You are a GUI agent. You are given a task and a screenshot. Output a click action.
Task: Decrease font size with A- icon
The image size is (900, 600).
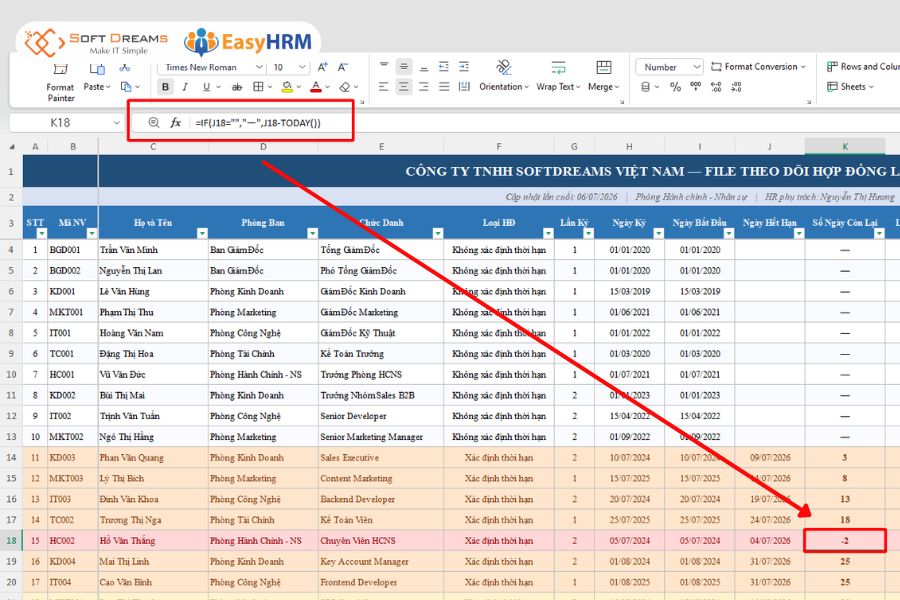(343, 67)
